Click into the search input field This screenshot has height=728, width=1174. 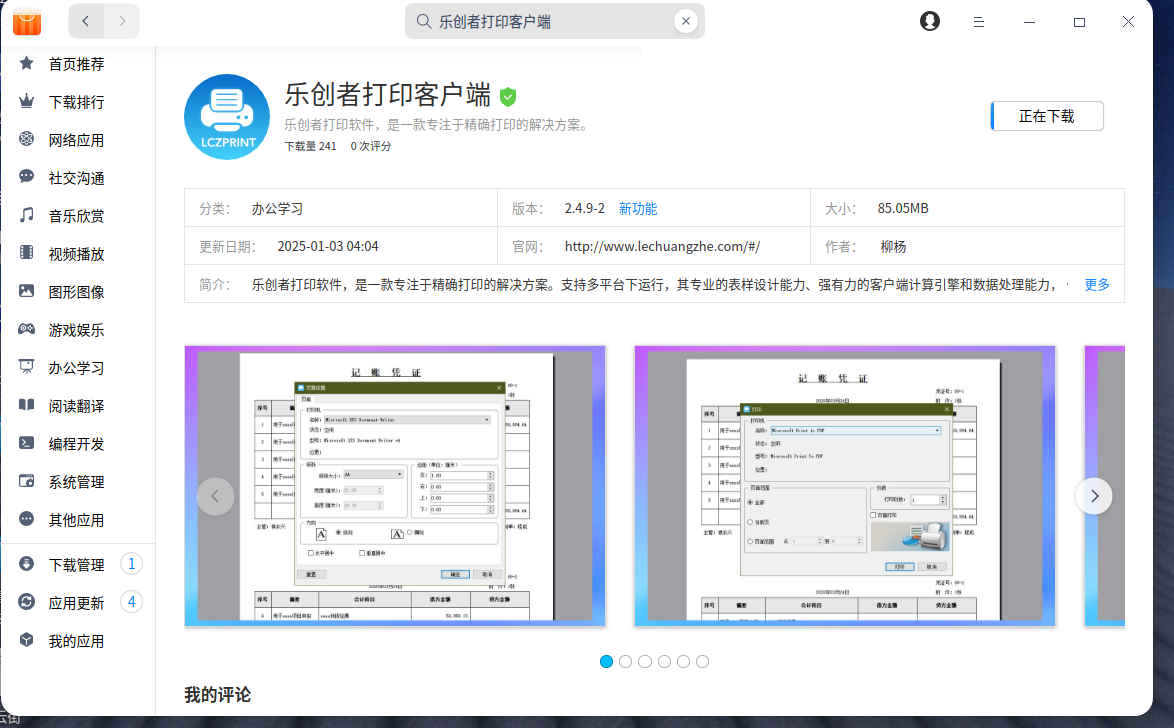[x=550, y=21]
